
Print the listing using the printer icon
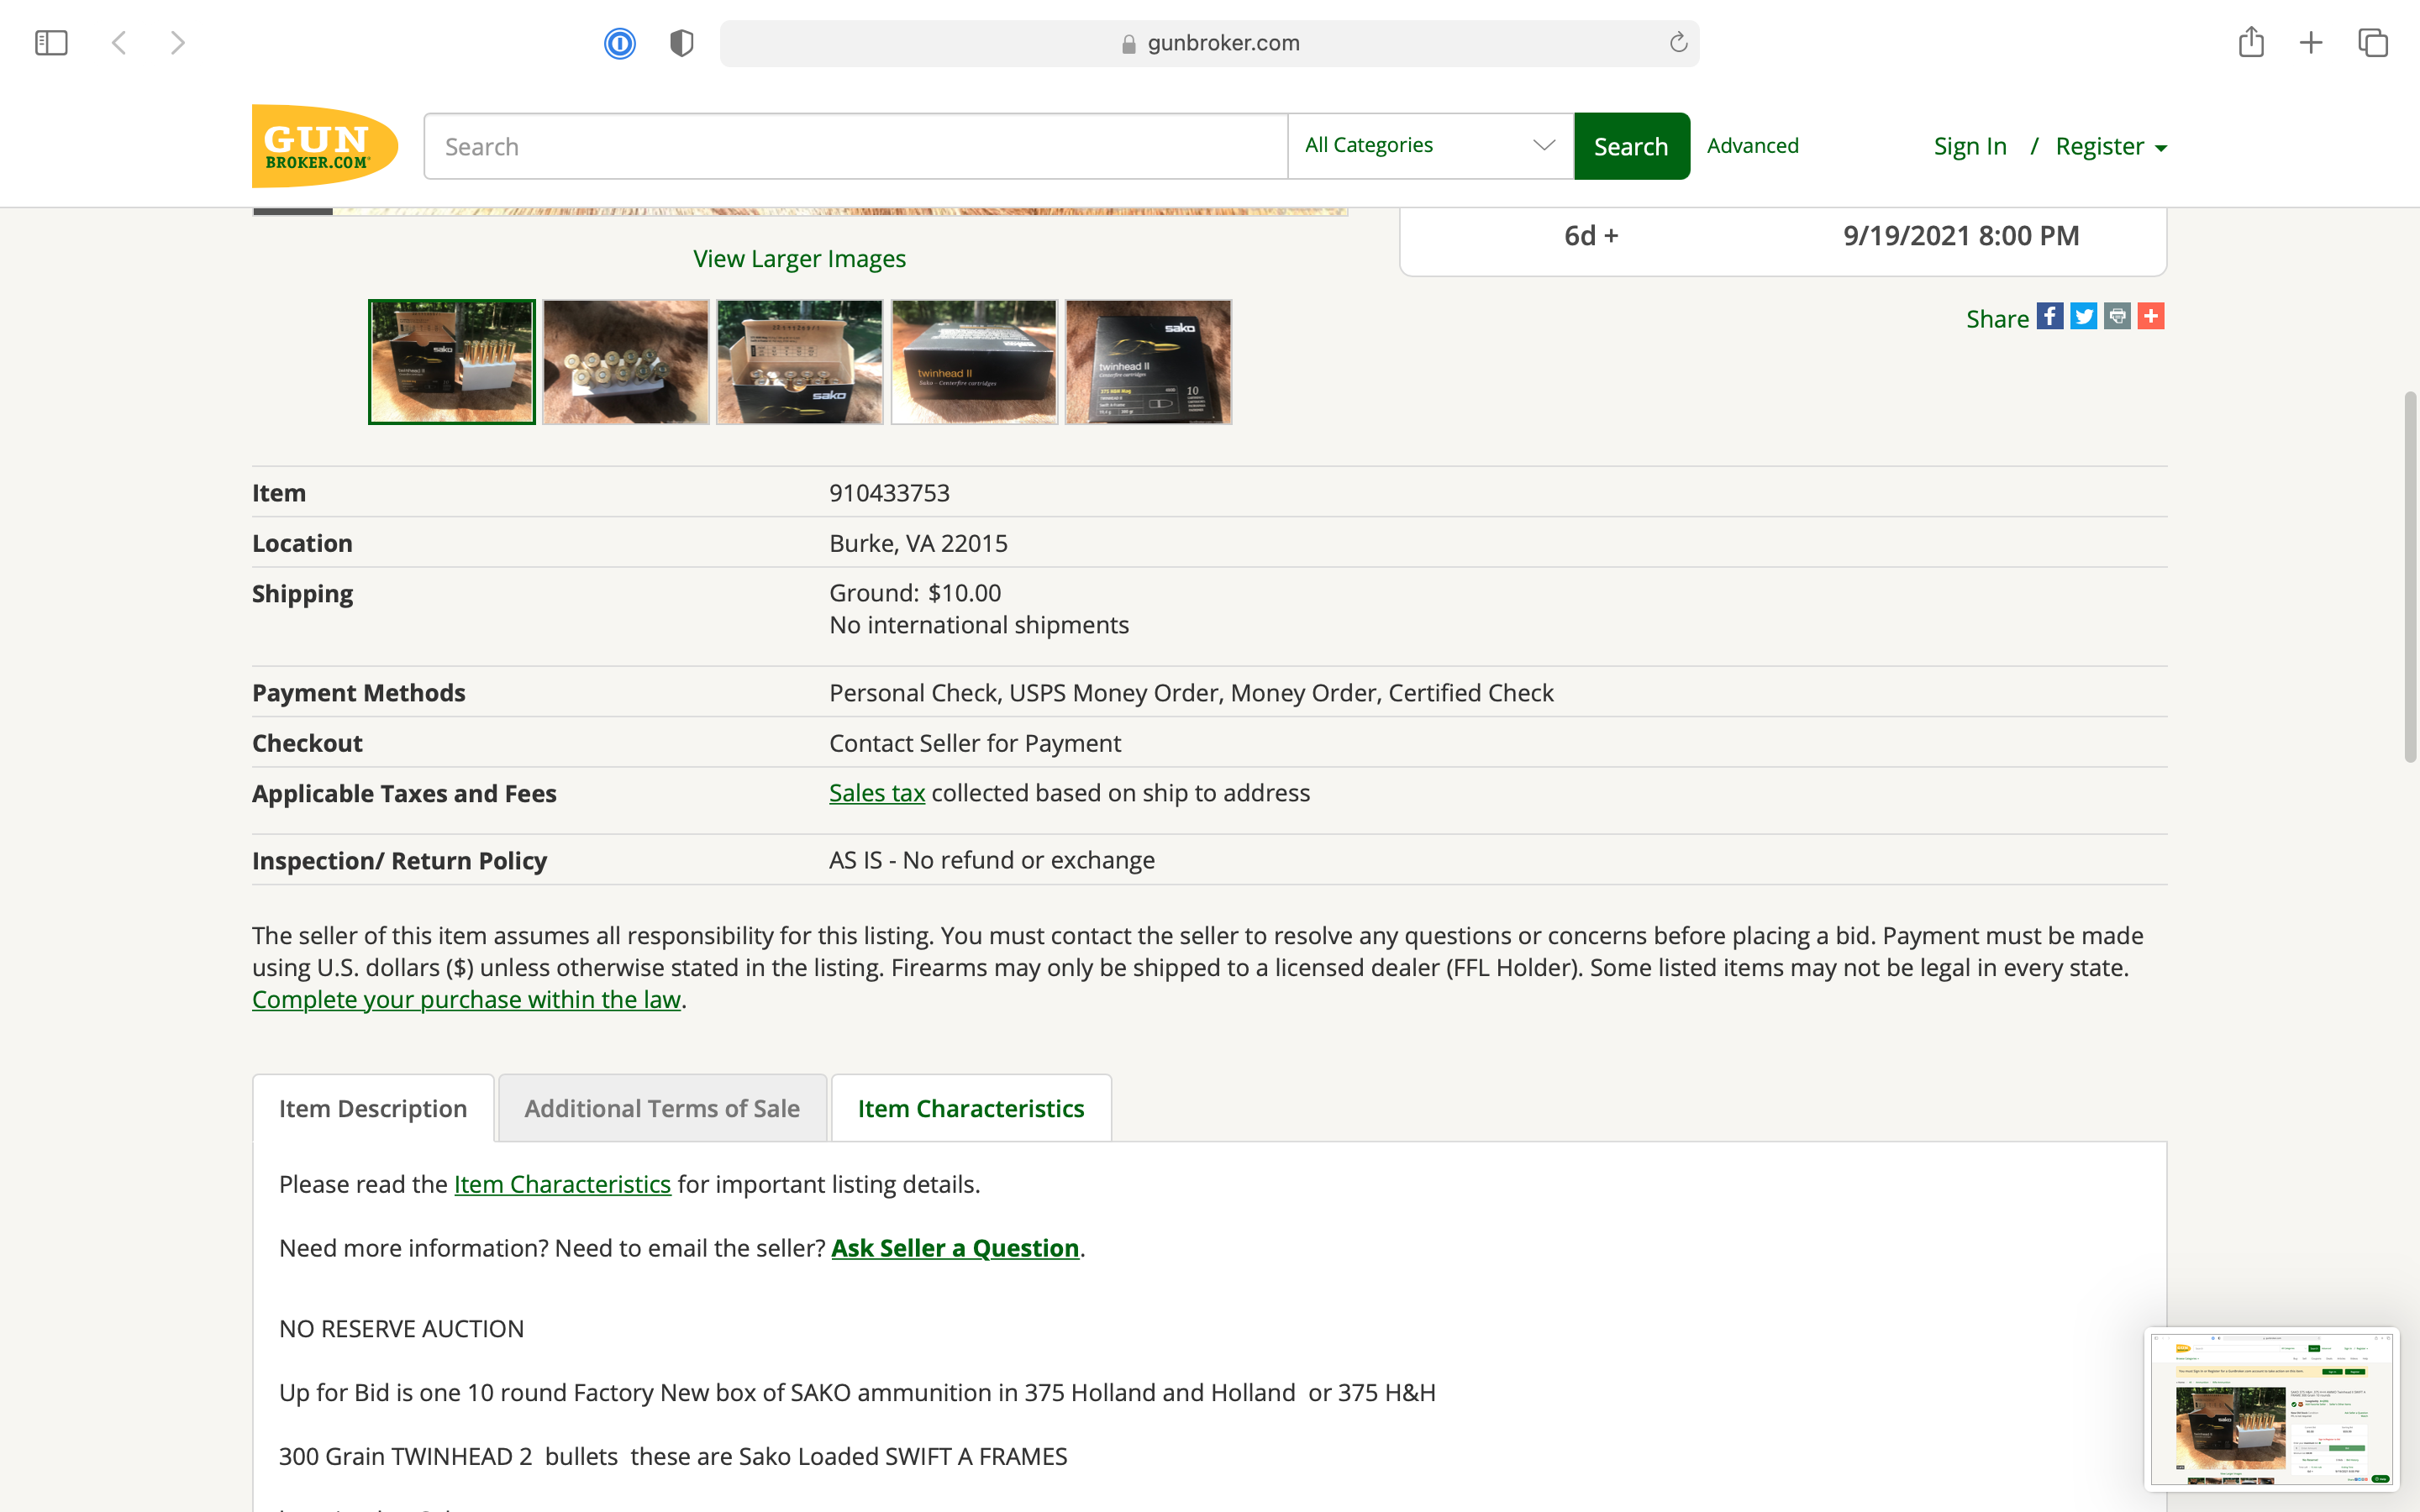[2117, 316]
